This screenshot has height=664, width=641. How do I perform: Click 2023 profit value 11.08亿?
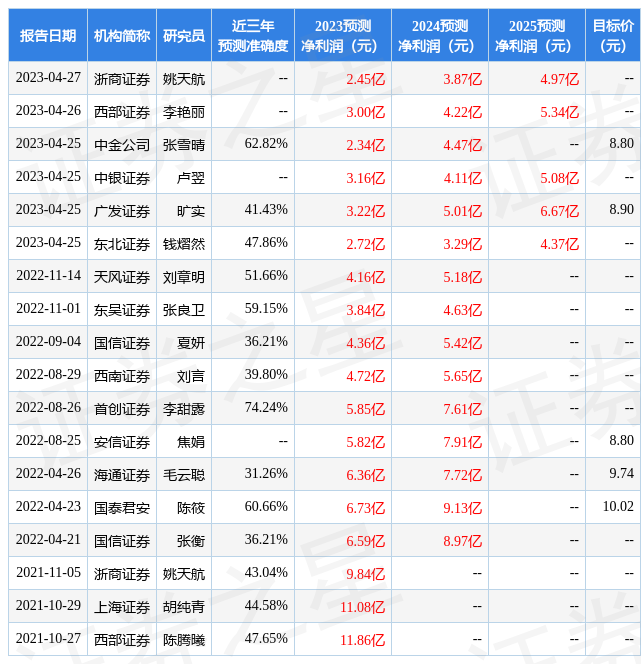362,607
